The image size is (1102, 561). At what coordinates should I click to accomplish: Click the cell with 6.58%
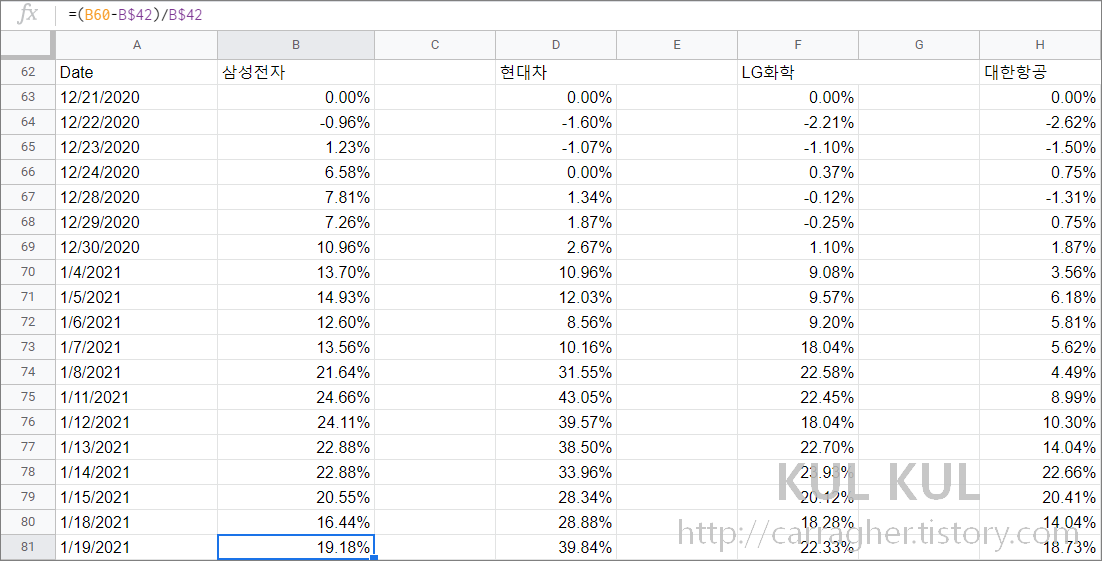pos(296,172)
